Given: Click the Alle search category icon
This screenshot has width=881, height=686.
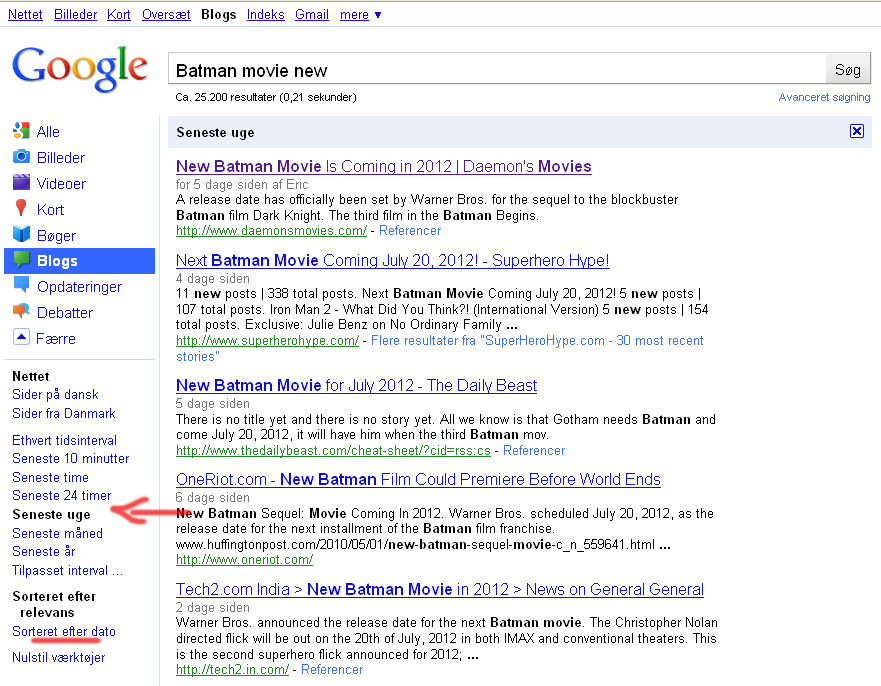Looking at the screenshot, I should tap(21, 131).
